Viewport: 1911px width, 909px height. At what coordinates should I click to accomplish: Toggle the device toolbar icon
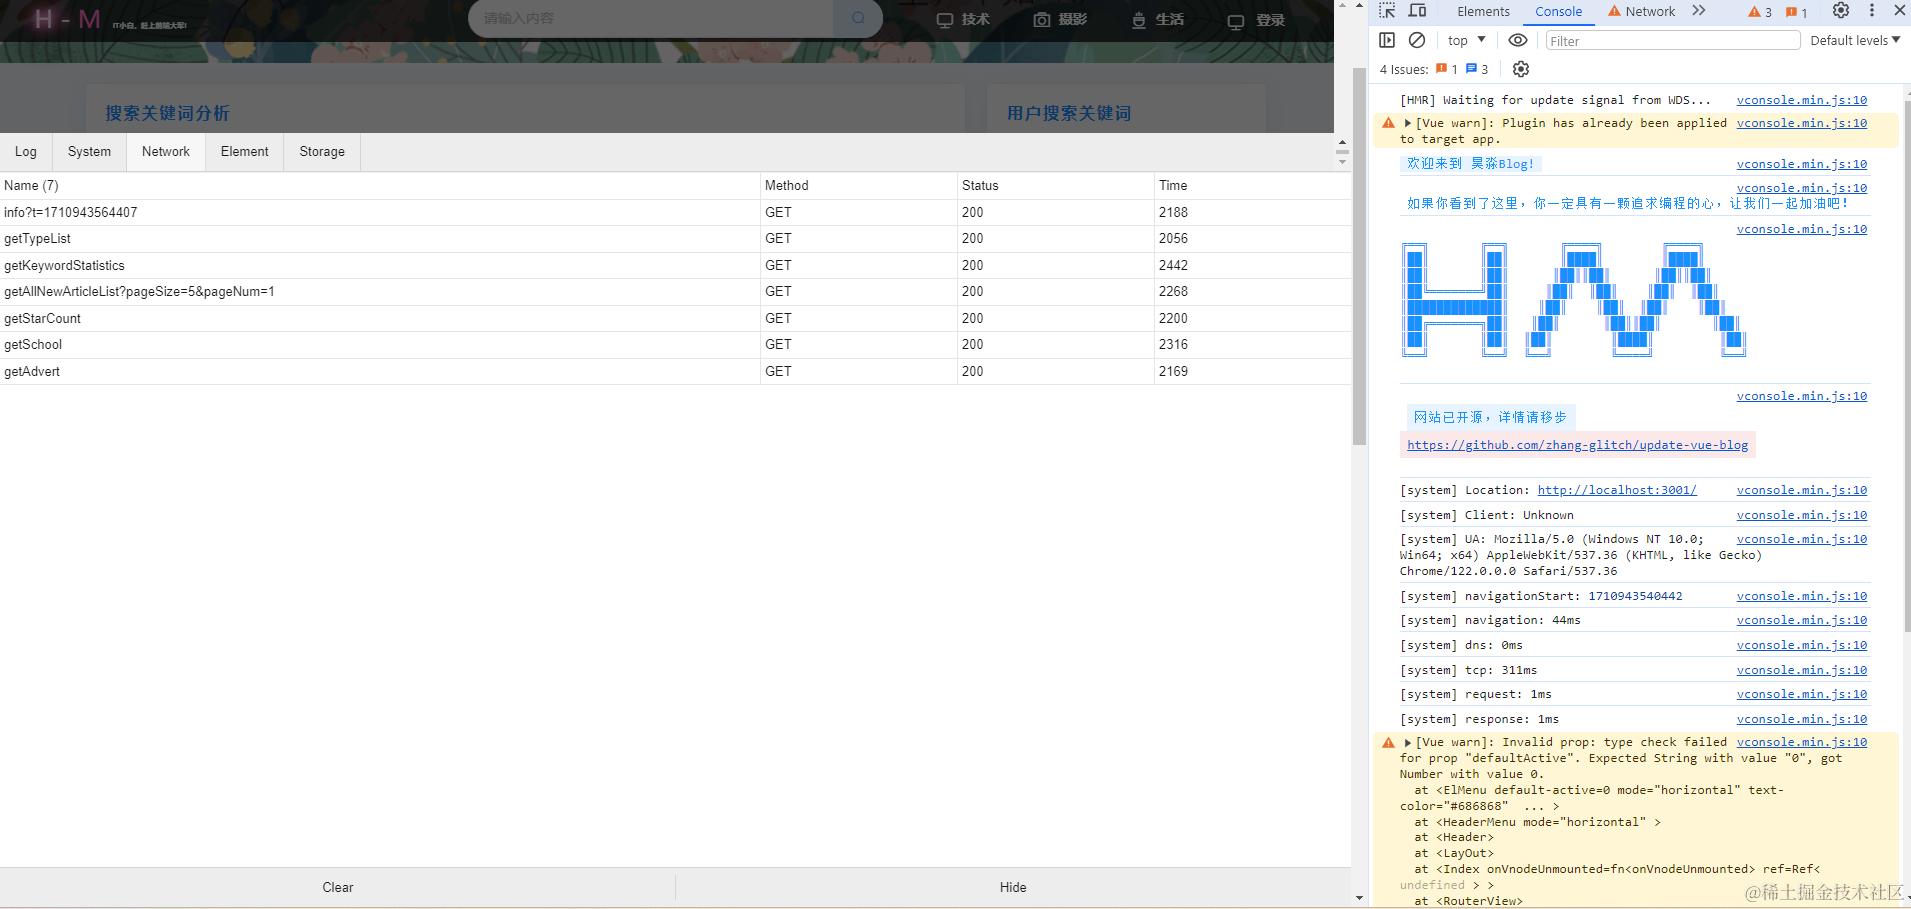coord(1417,11)
